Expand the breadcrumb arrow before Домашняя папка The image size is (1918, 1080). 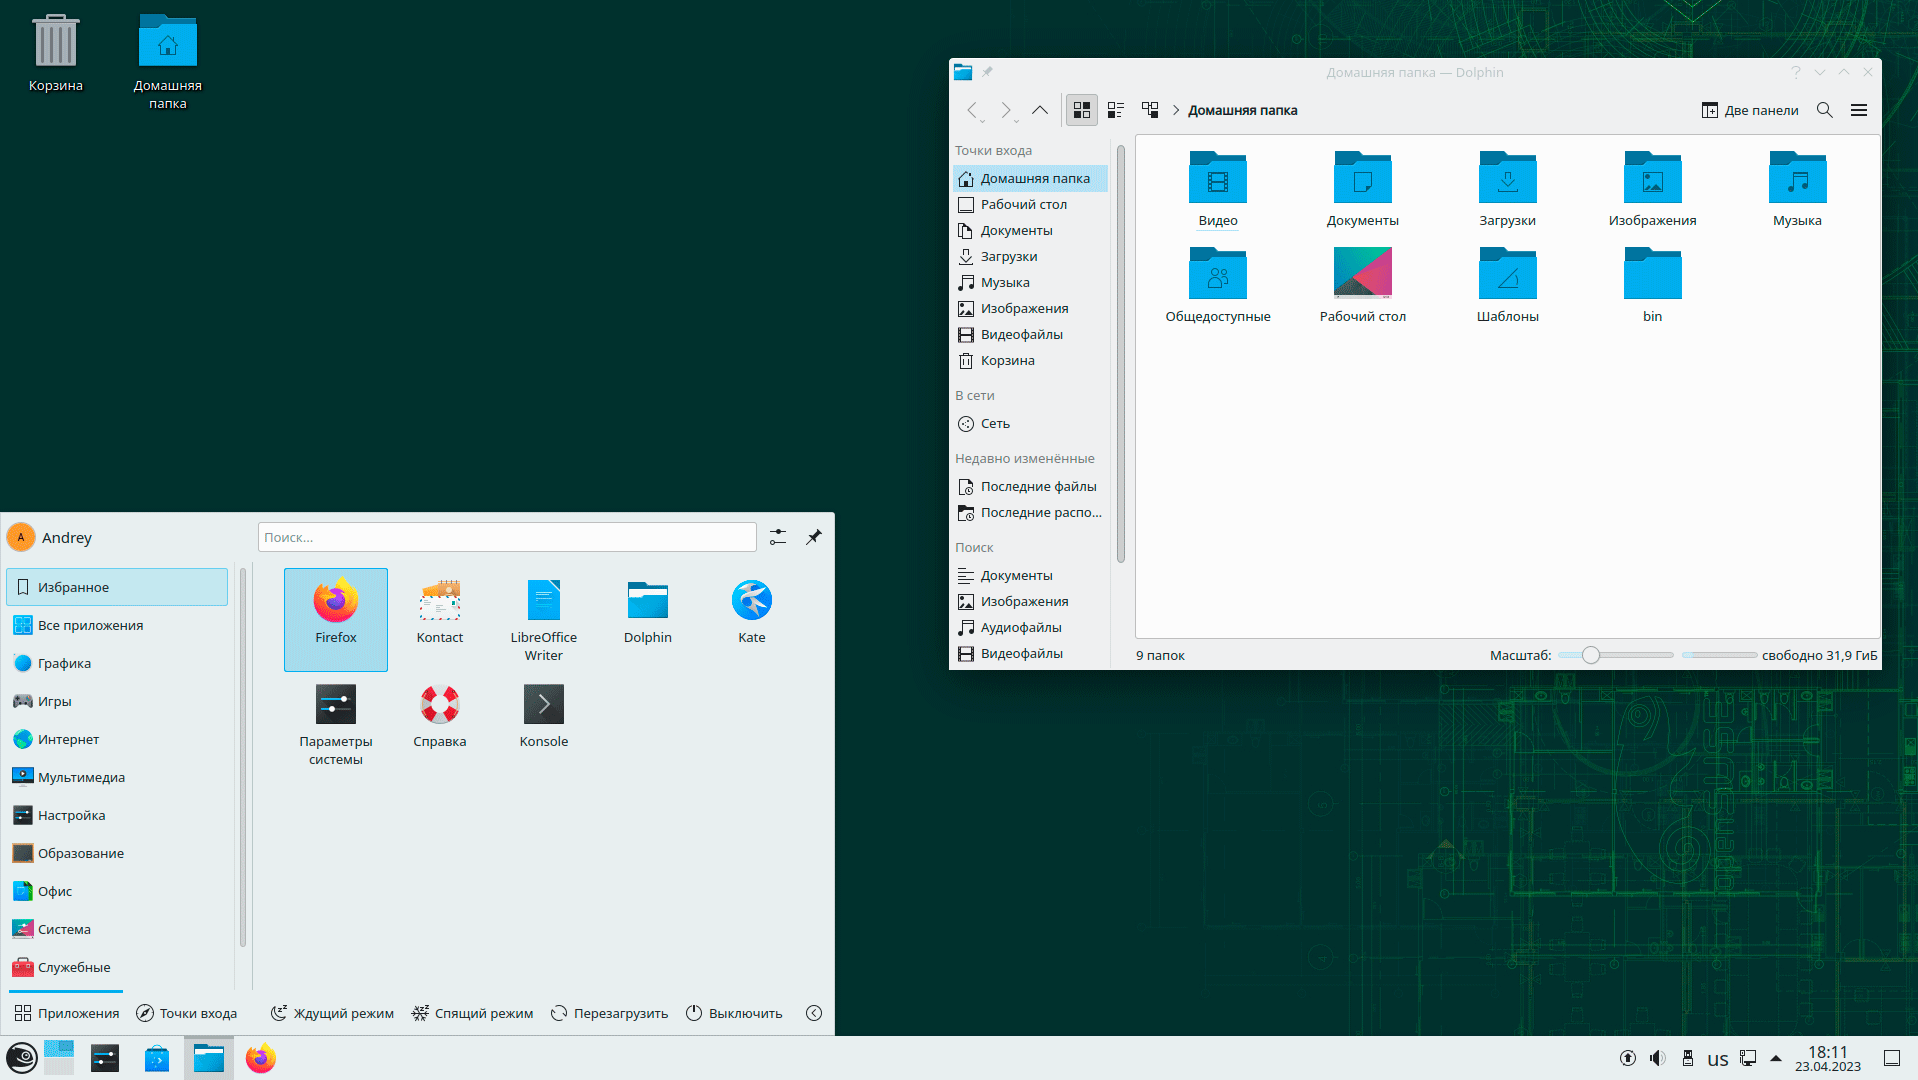[x=1176, y=110]
